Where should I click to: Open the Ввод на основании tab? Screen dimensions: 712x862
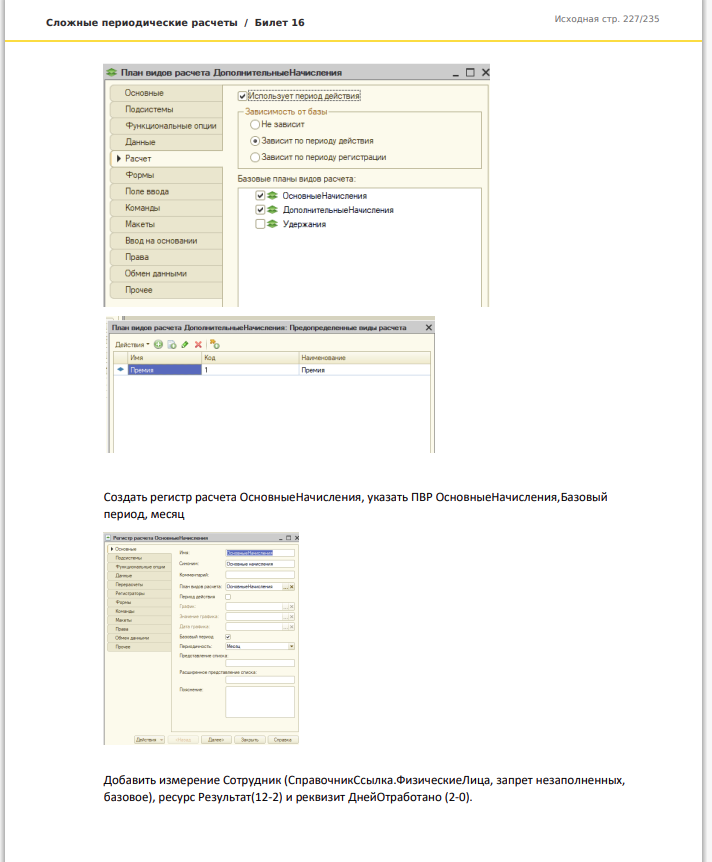coord(166,241)
